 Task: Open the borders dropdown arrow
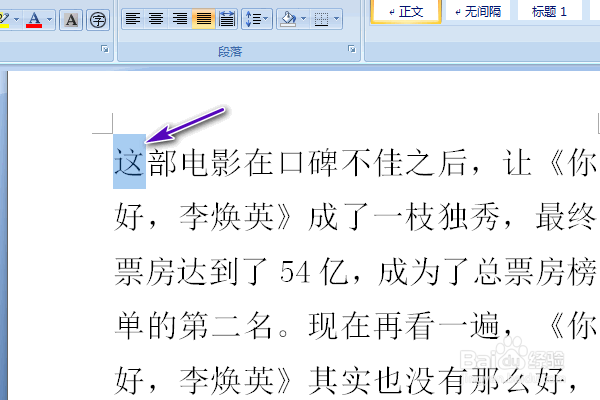(336, 19)
